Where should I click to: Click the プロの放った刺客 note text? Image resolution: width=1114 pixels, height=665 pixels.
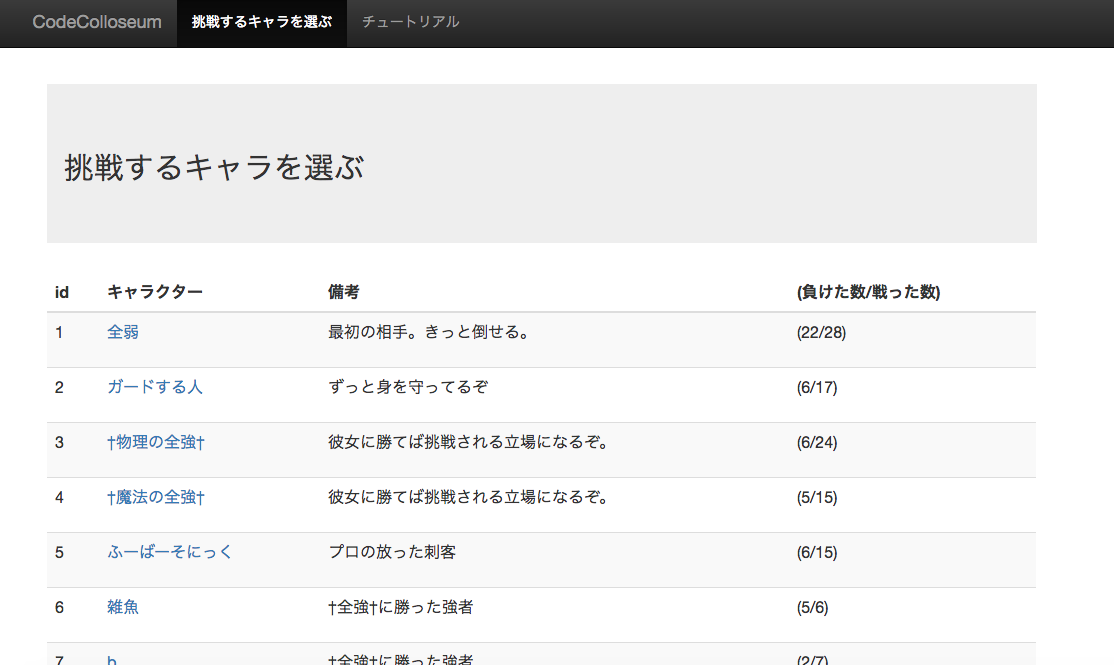point(392,552)
